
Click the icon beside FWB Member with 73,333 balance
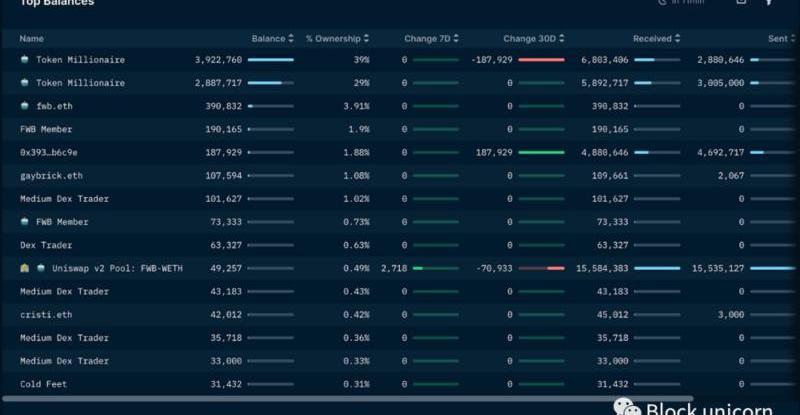click(24, 222)
